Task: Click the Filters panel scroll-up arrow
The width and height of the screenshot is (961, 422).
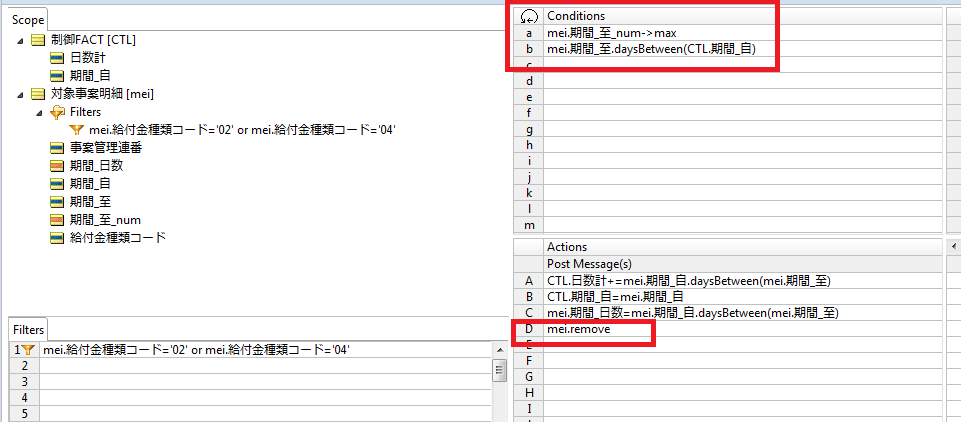Action: point(499,349)
